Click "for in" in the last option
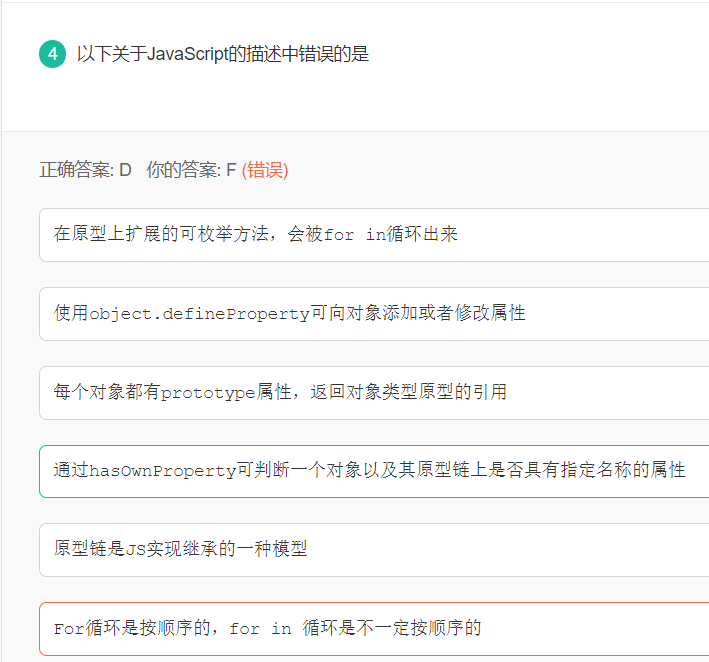The height and width of the screenshot is (662, 709). [x=260, y=629]
